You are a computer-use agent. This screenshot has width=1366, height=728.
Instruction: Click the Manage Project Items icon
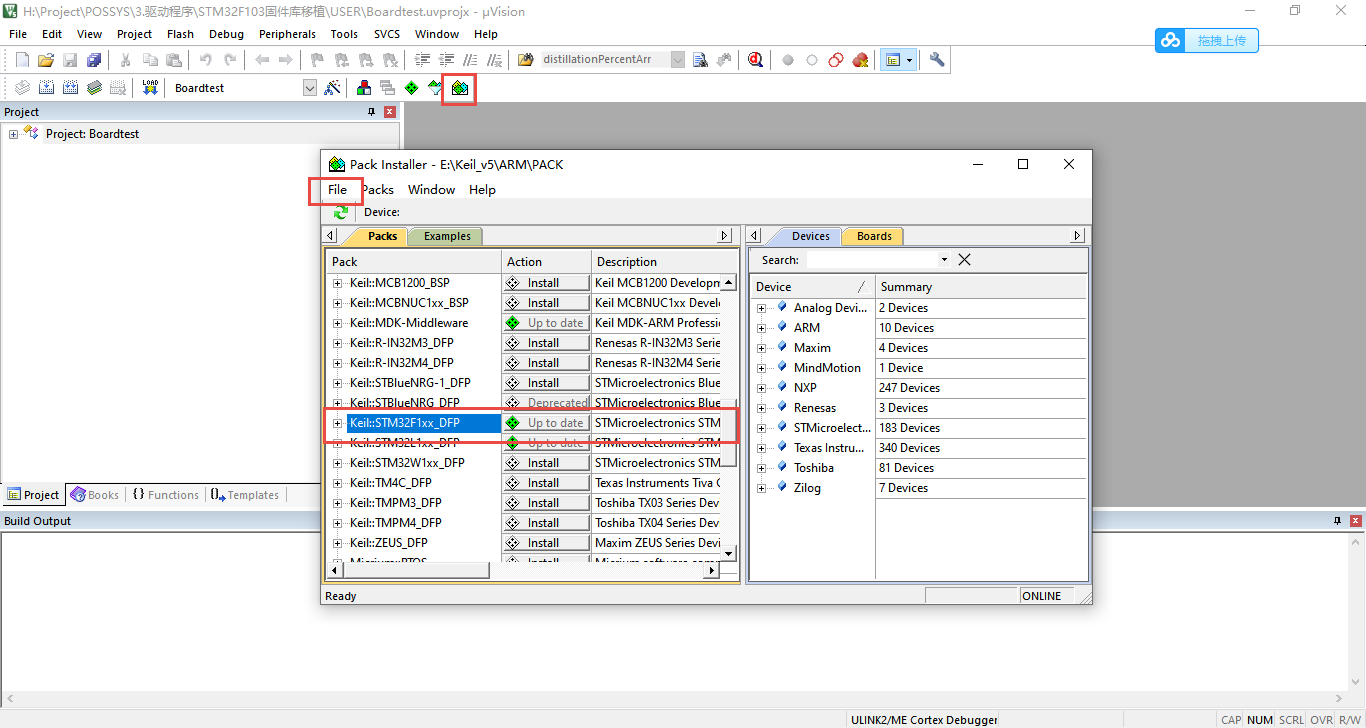pos(364,88)
